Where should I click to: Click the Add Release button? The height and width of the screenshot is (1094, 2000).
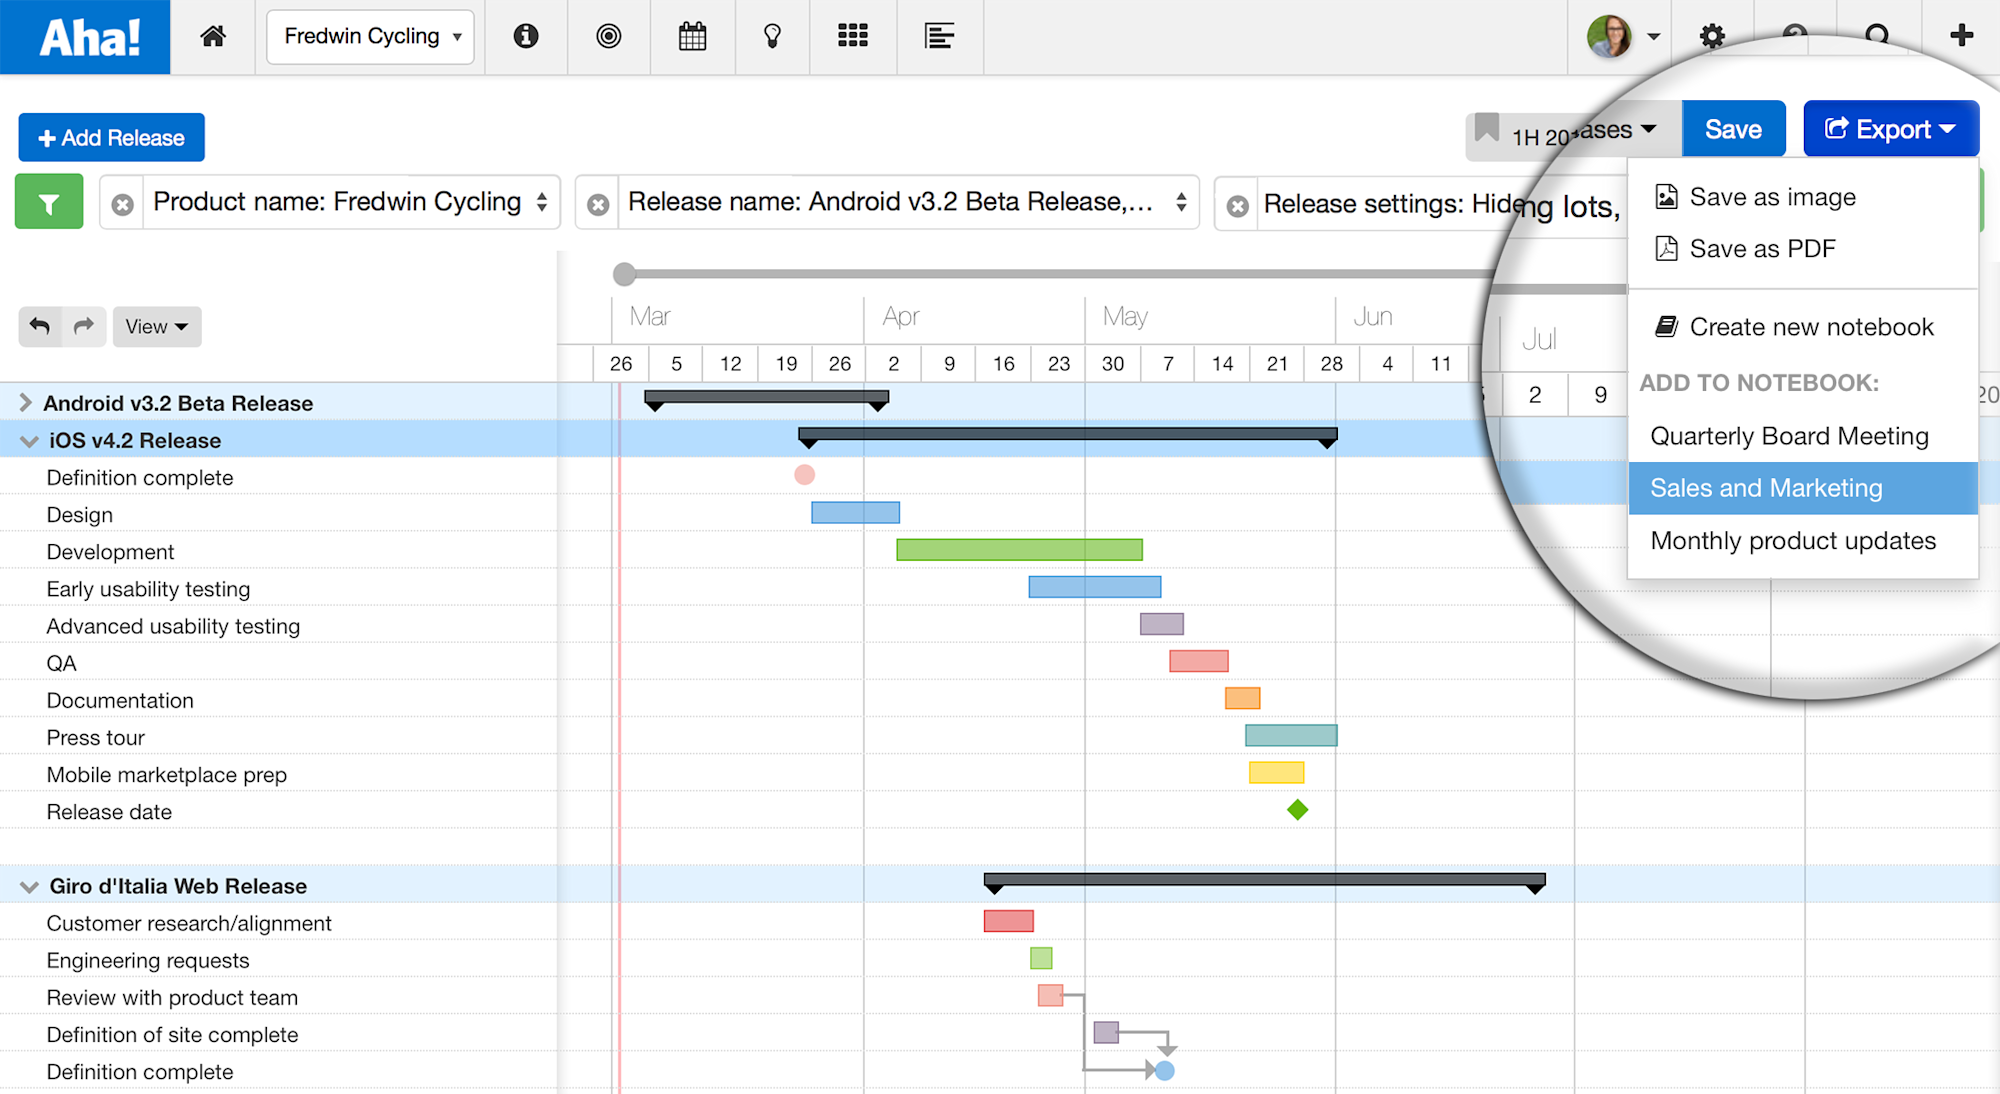click(111, 138)
